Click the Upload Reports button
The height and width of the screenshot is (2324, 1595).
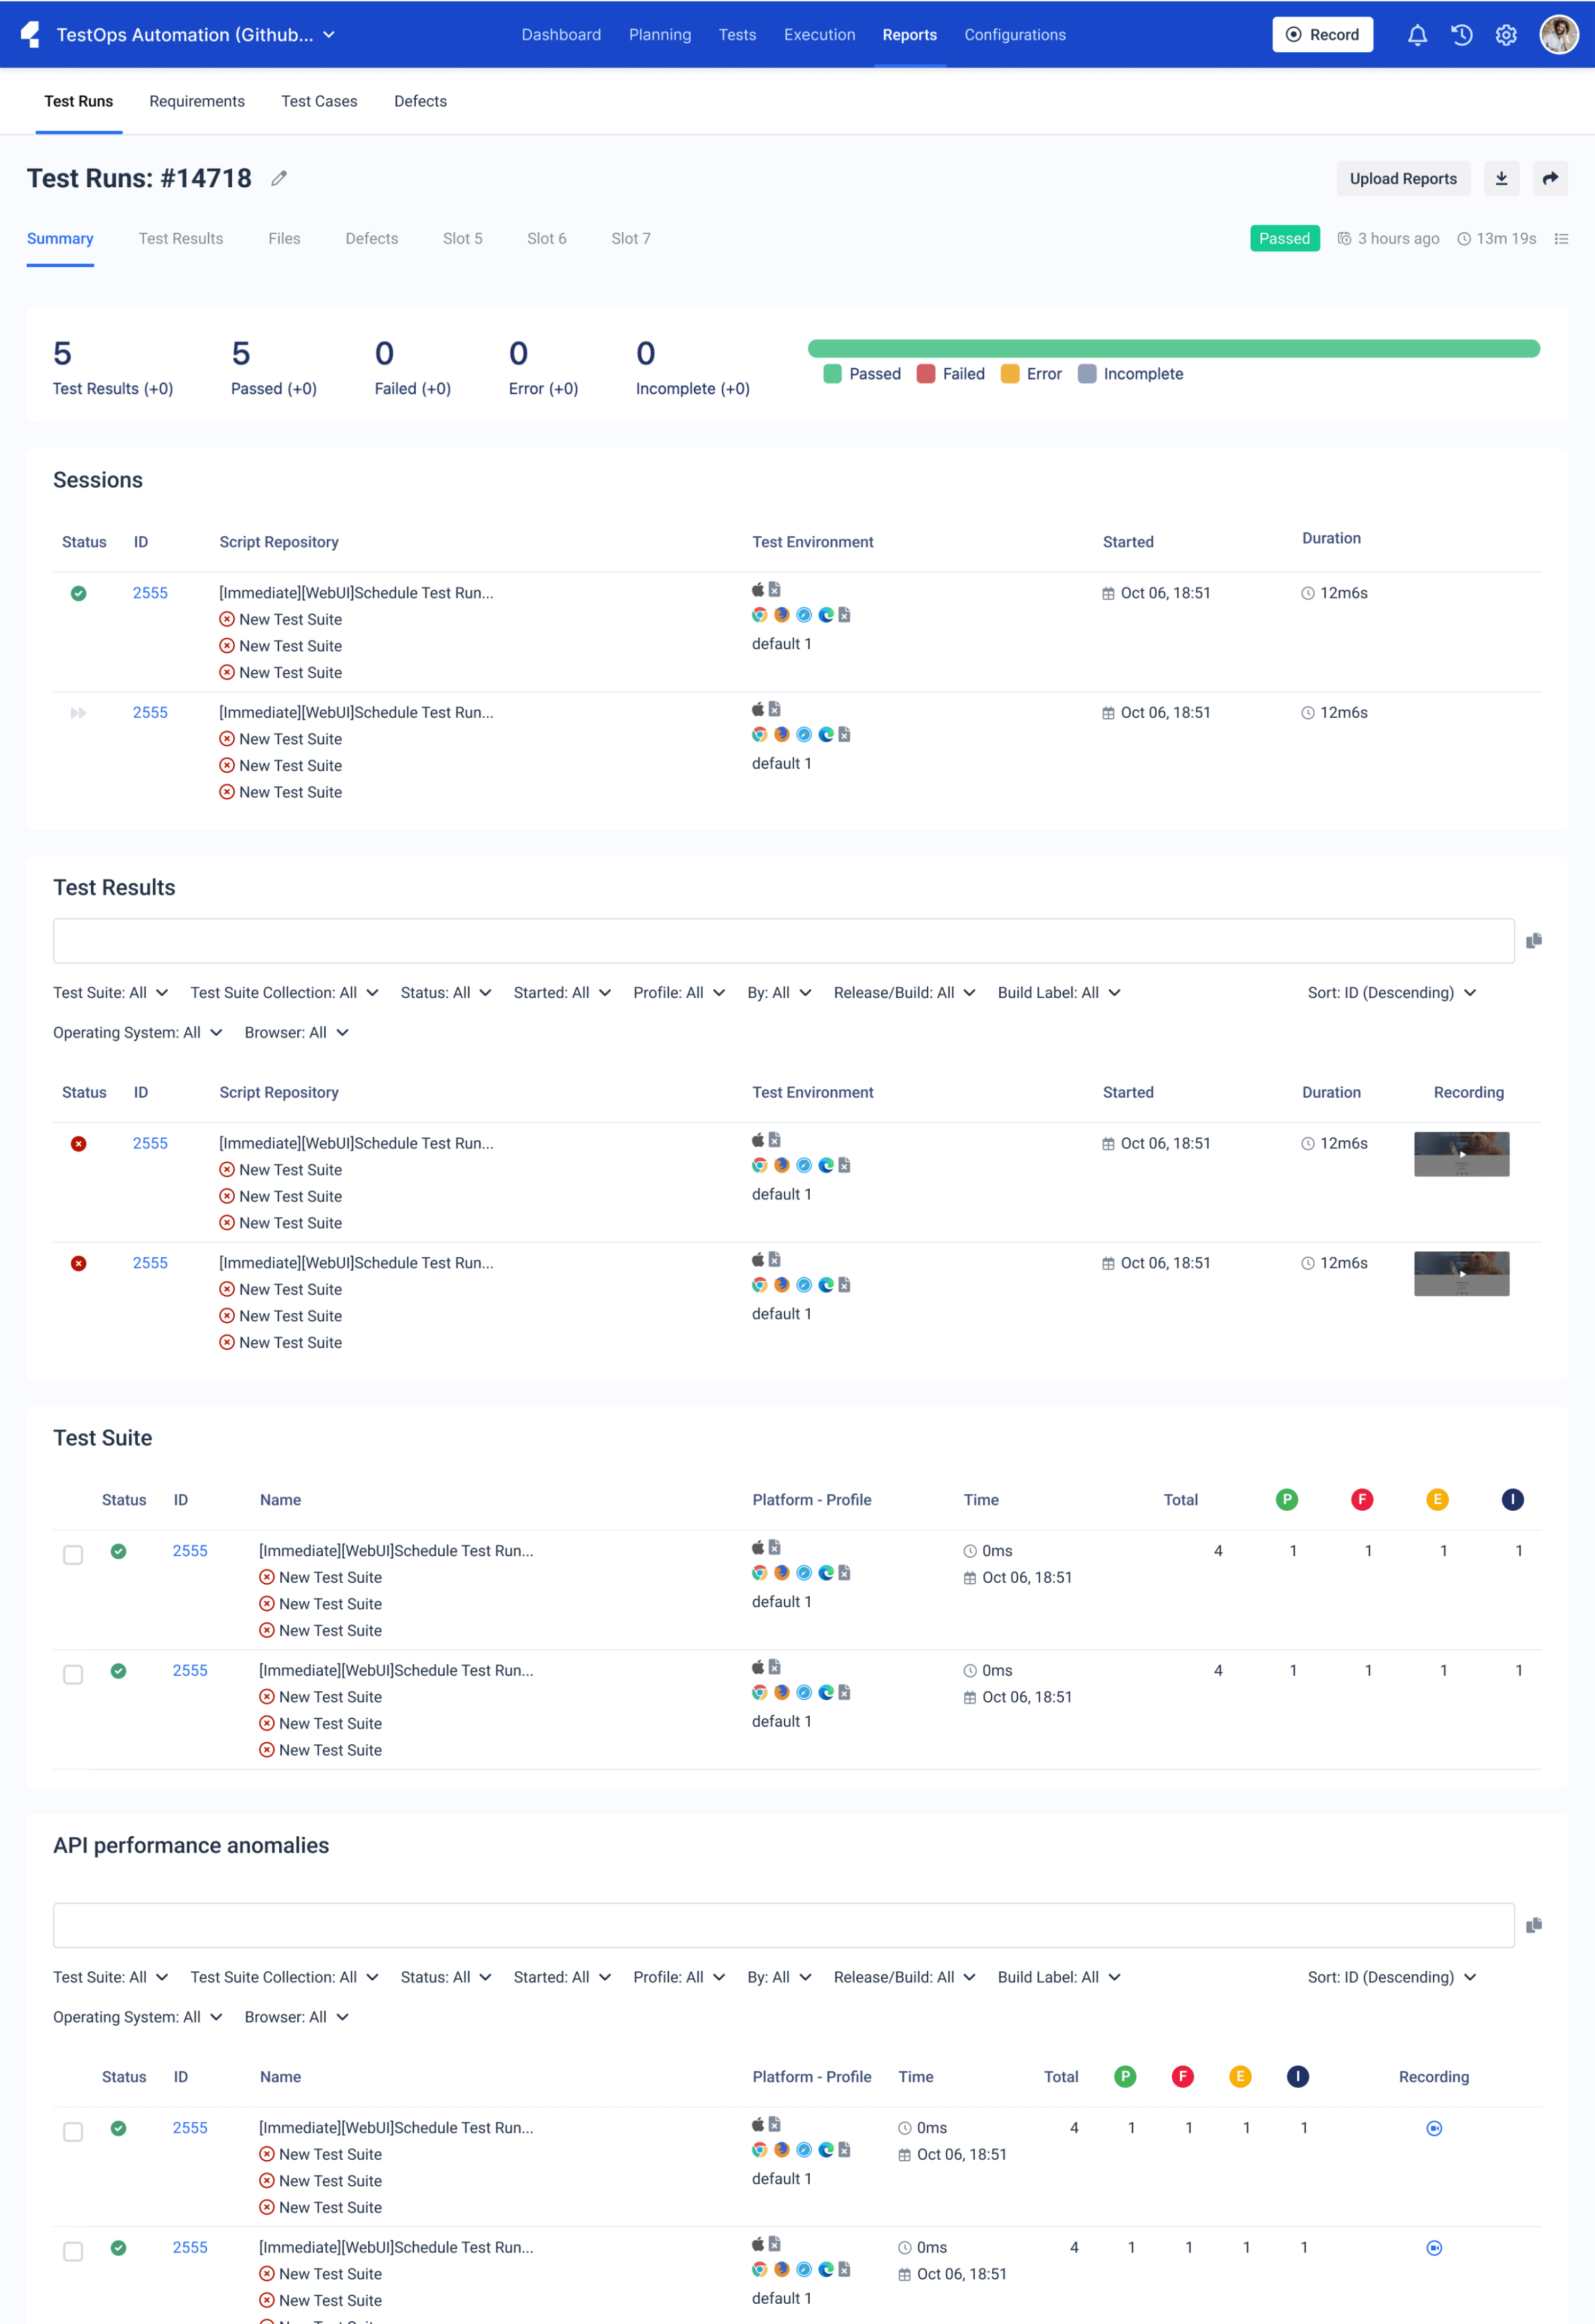tap(1403, 178)
